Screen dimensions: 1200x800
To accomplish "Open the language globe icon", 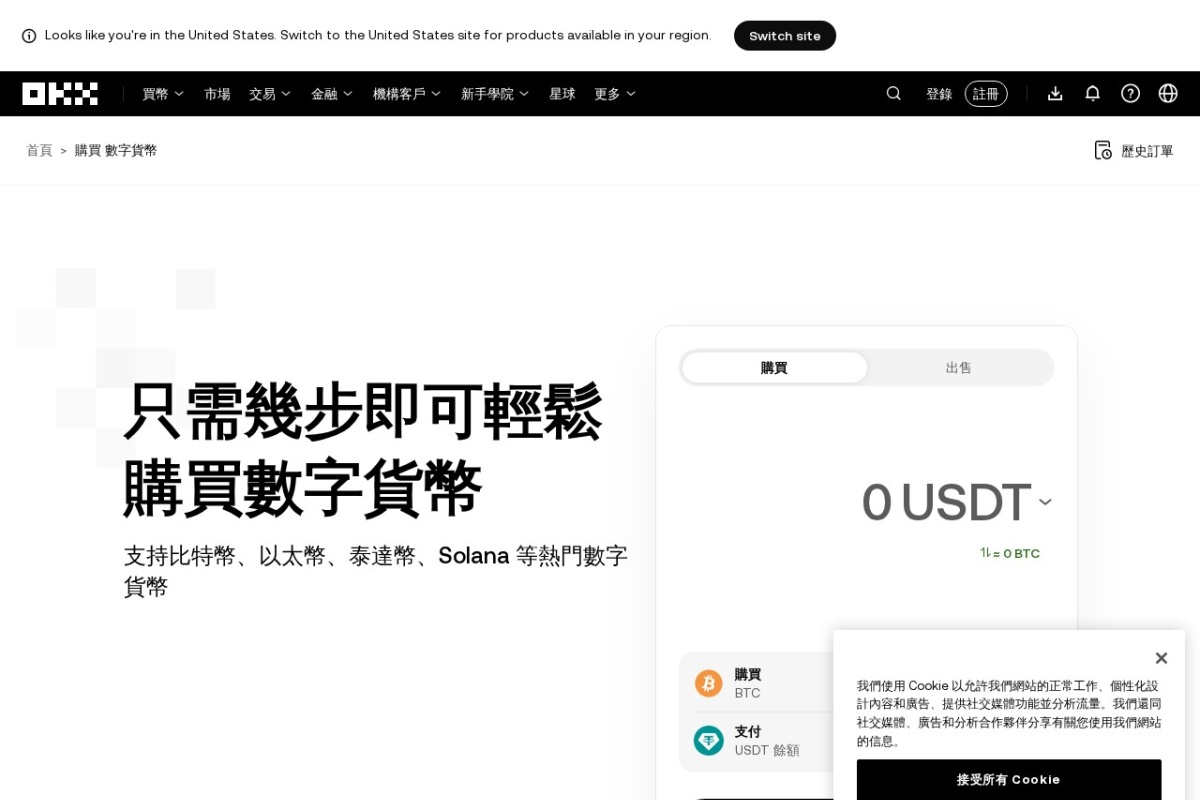I will (1168, 93).
